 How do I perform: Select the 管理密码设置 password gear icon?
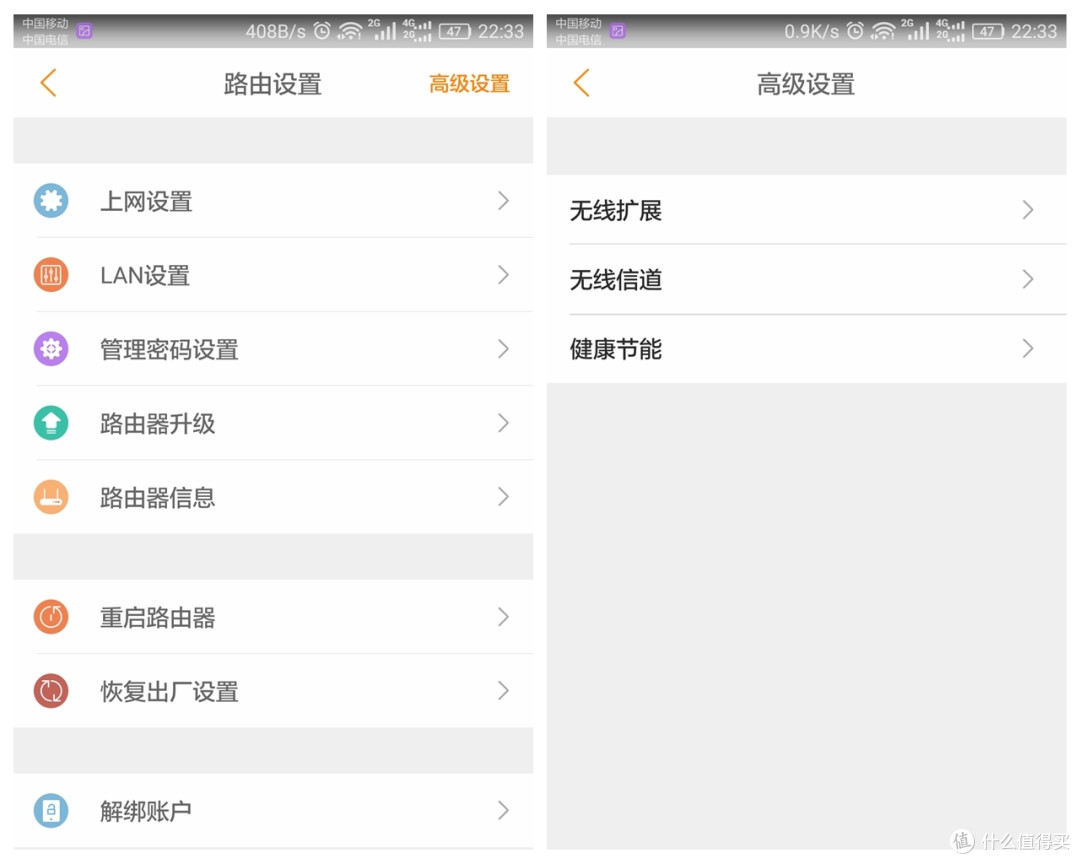point(51,349)
